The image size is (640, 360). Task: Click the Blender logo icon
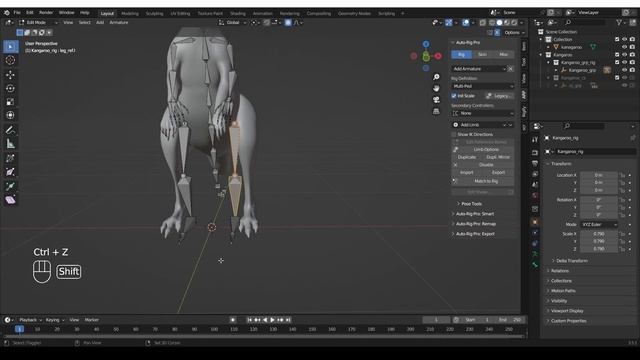click(7, 13)
